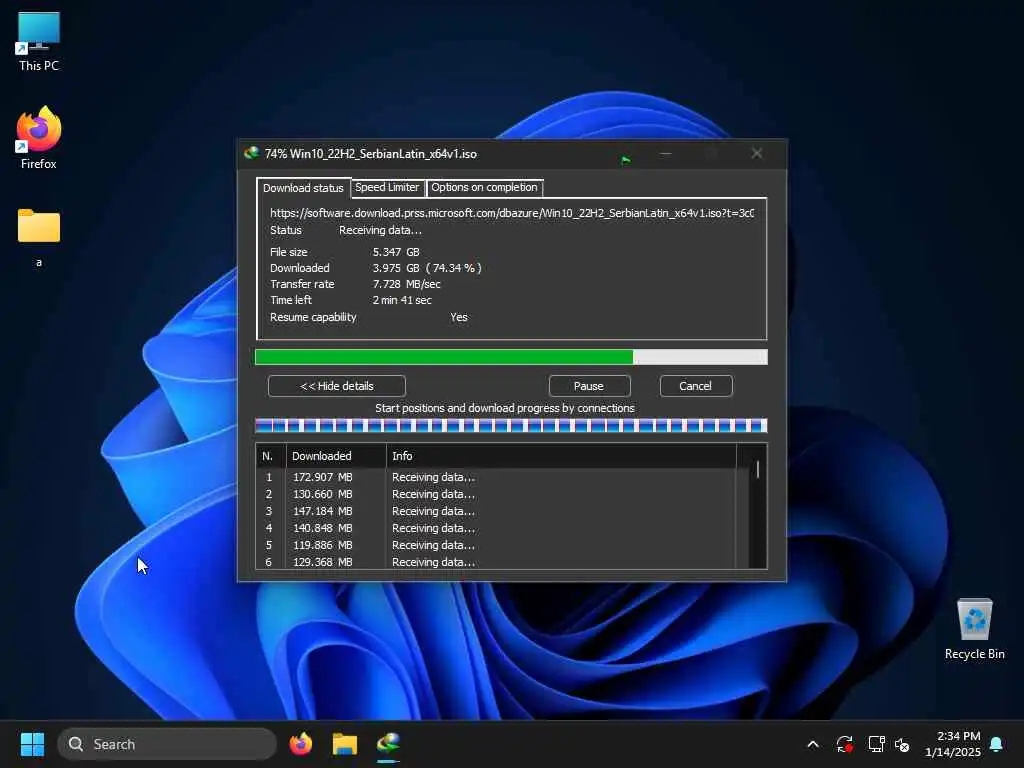1024x768 pixels.
Task: Click the sync status tray icon
Action: click(844, 744)
